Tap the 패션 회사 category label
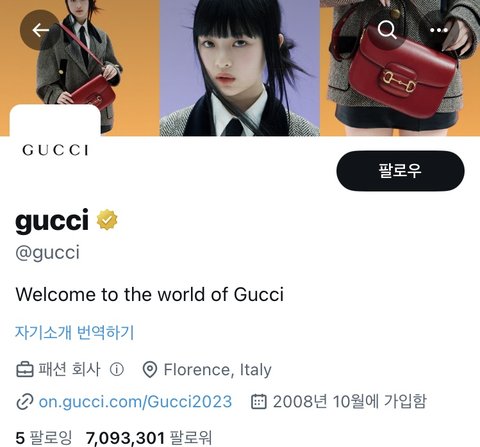 69,369
